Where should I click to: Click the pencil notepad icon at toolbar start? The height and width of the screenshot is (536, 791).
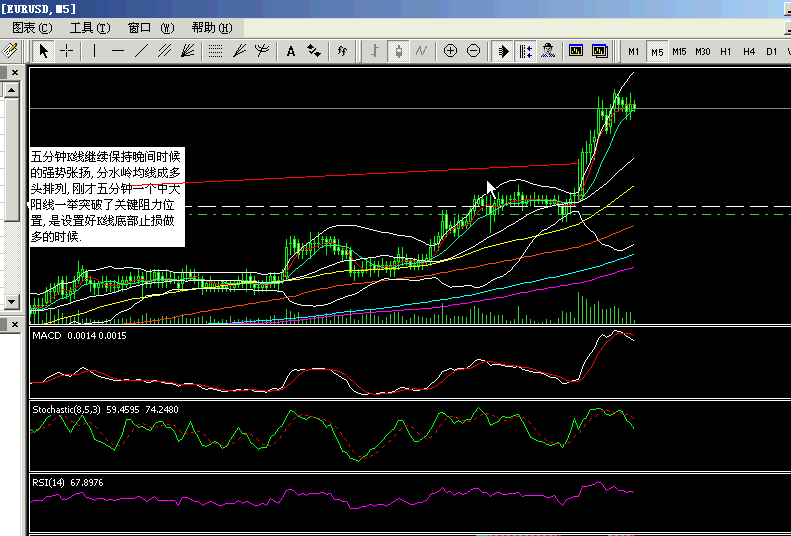(10, 51)
